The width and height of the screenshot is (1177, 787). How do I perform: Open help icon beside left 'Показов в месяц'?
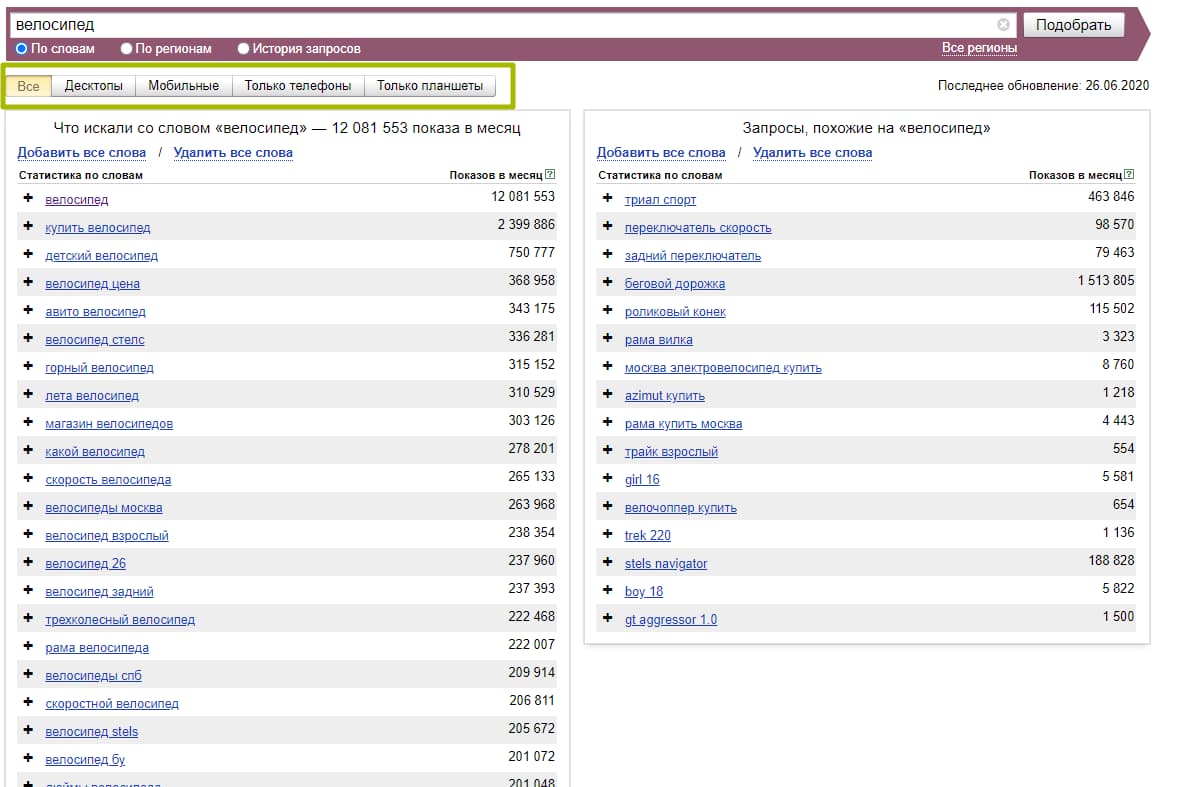coord(550,175)
